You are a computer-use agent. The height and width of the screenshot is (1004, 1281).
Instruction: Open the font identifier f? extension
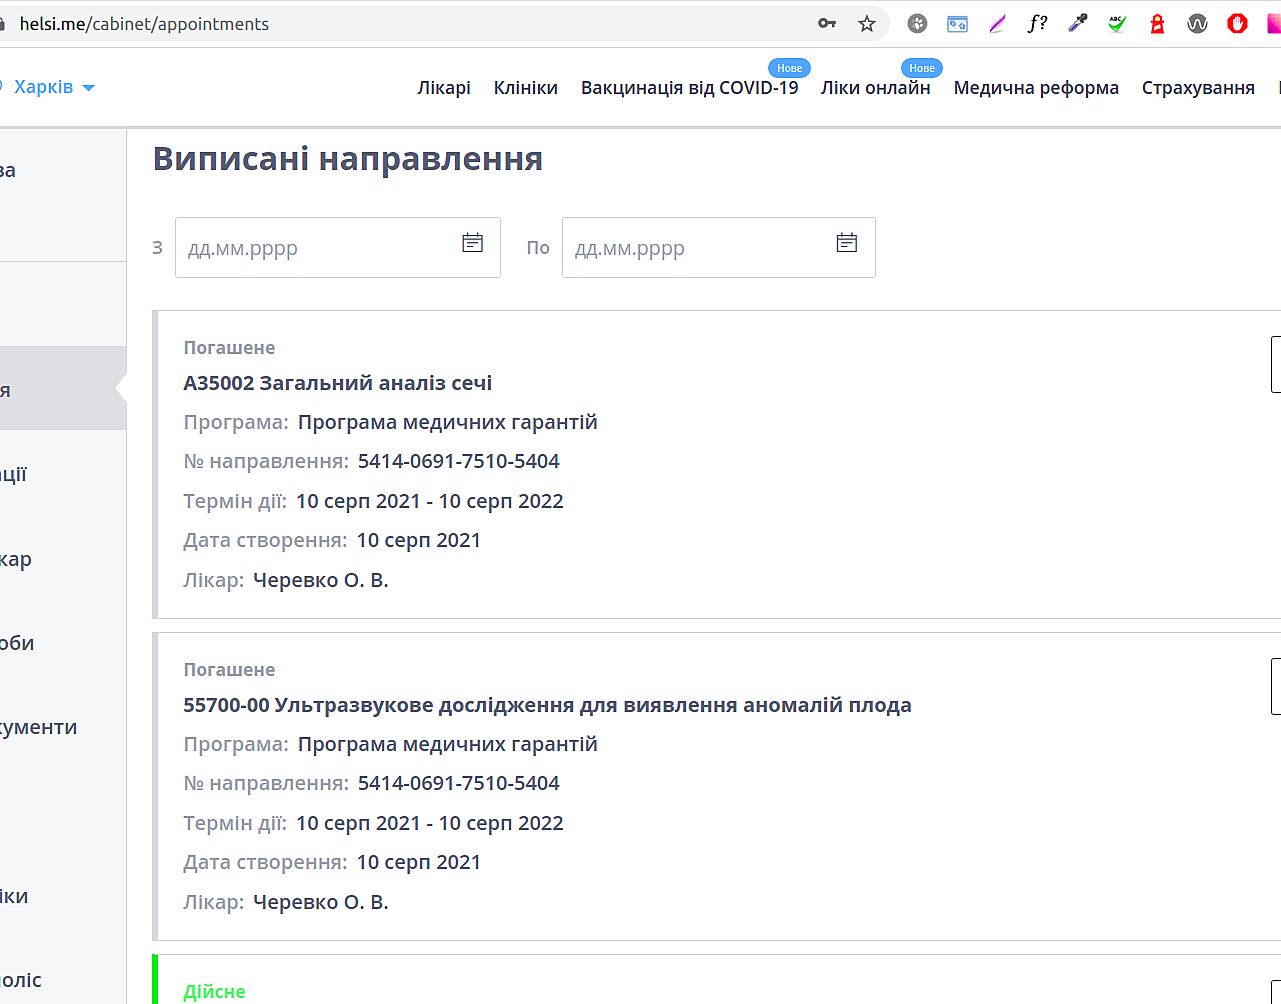click(x=1037, y=24)
